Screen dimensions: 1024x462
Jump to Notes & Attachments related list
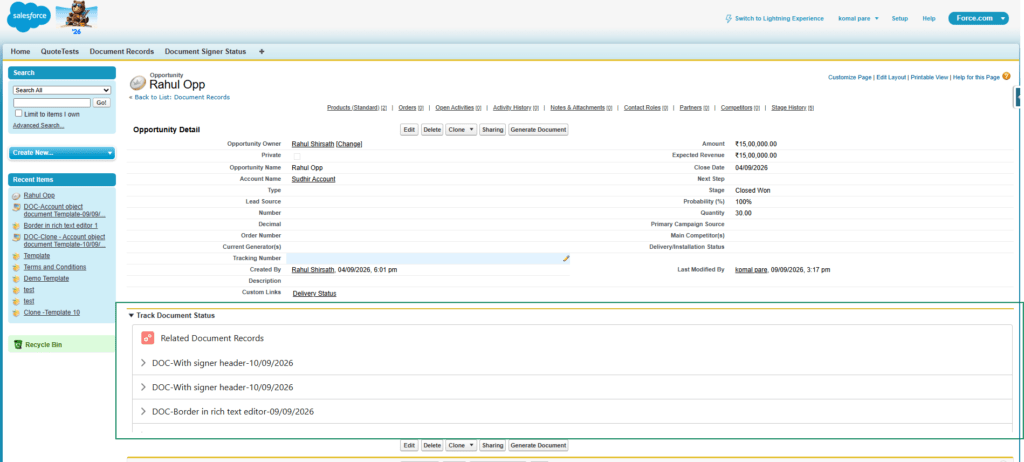(581, 107)
